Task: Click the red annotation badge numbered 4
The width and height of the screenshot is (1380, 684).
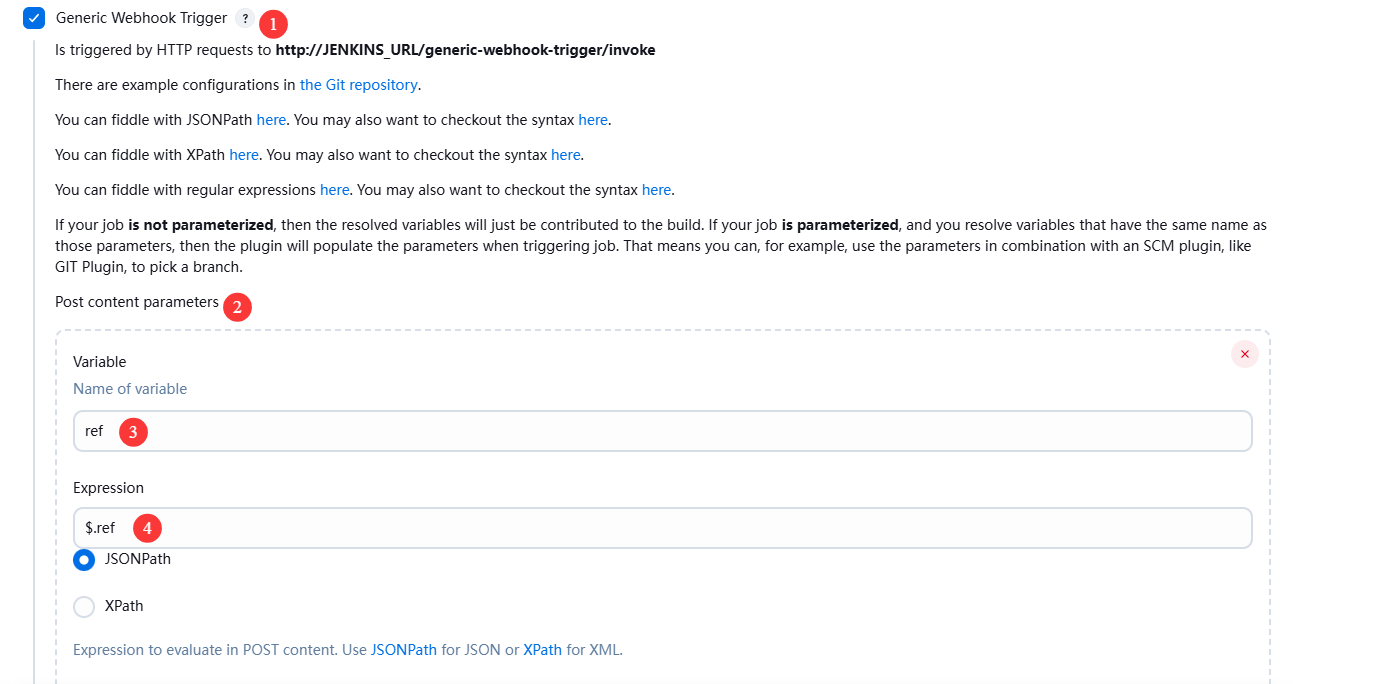Action: coord(147,528)
